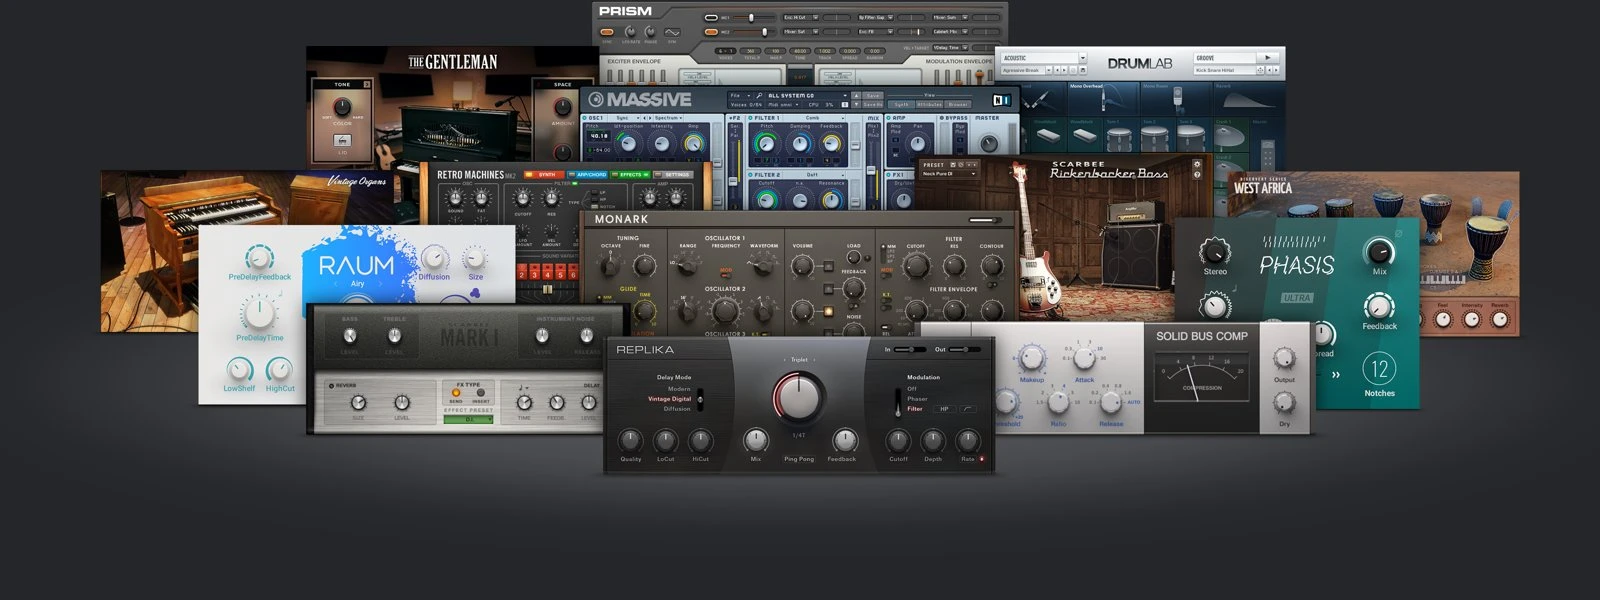Open Massive Filter 2 Daft type dropdown
The height and width of the screenshot is (600, 1600).
click(x=812, y=175)
